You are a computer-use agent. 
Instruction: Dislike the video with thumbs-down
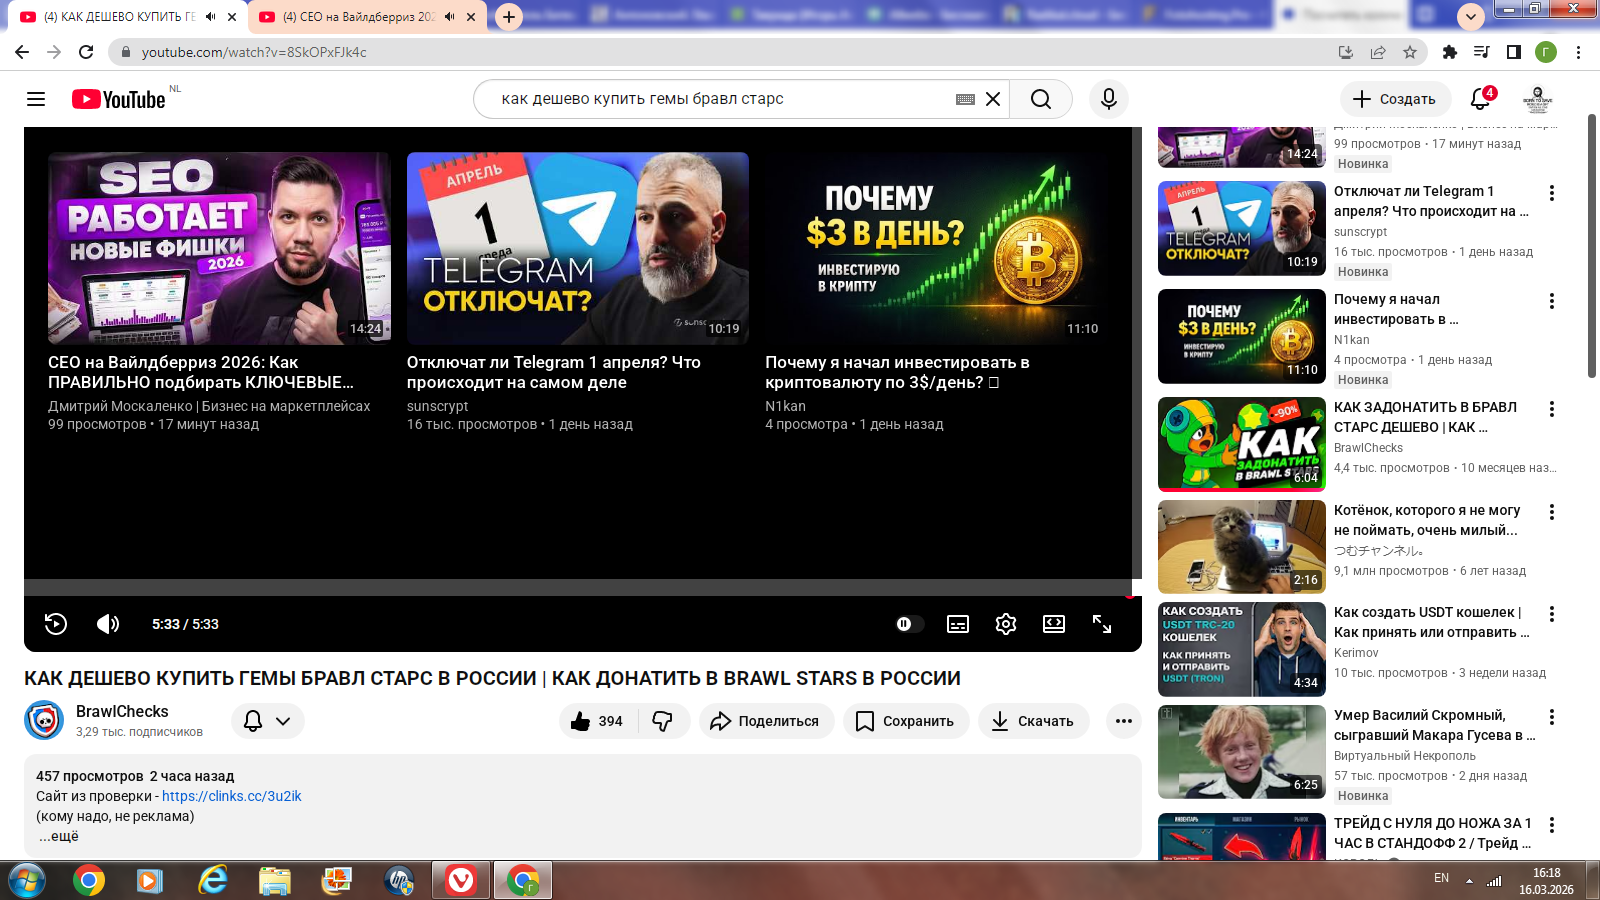click(662, 721)
